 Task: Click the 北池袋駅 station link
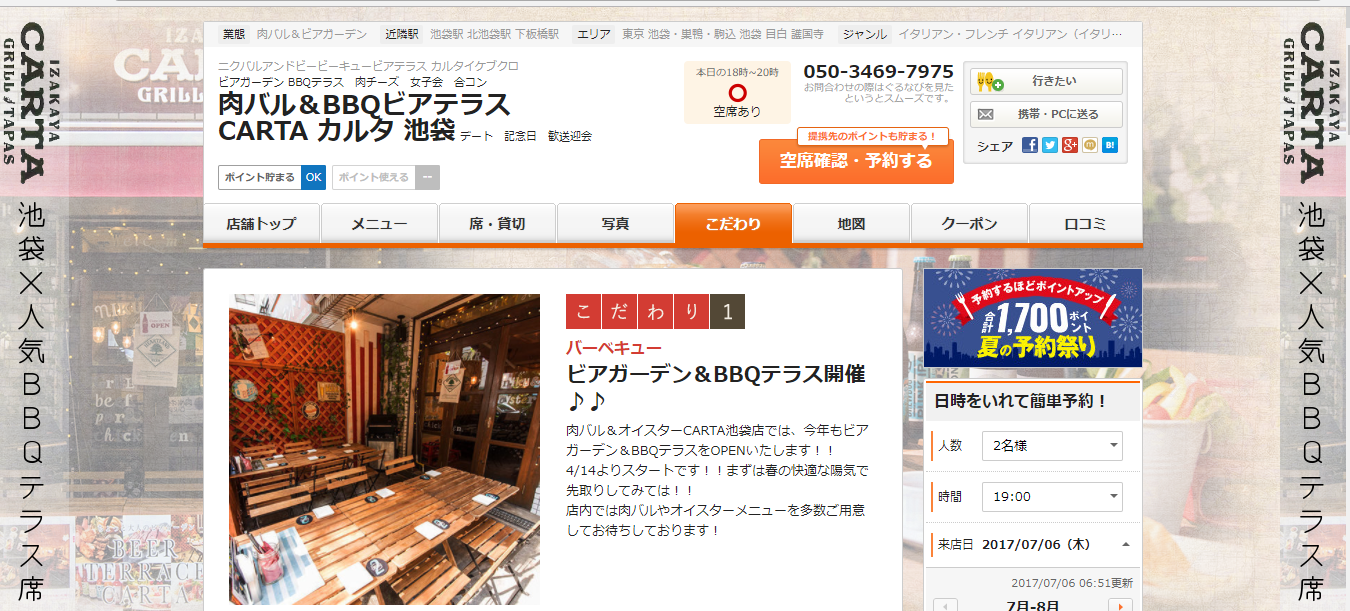pyautogui.click(x=490, y=34)
